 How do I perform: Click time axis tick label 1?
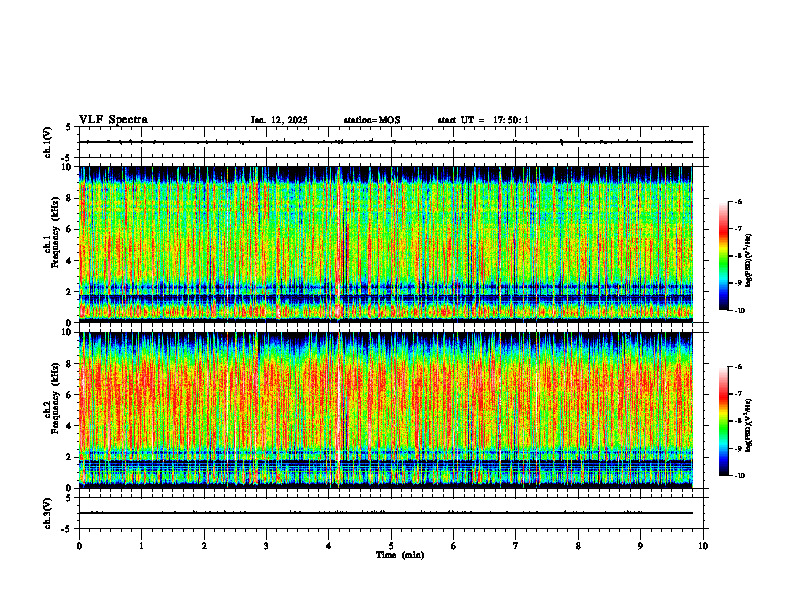tap(141, 546)
